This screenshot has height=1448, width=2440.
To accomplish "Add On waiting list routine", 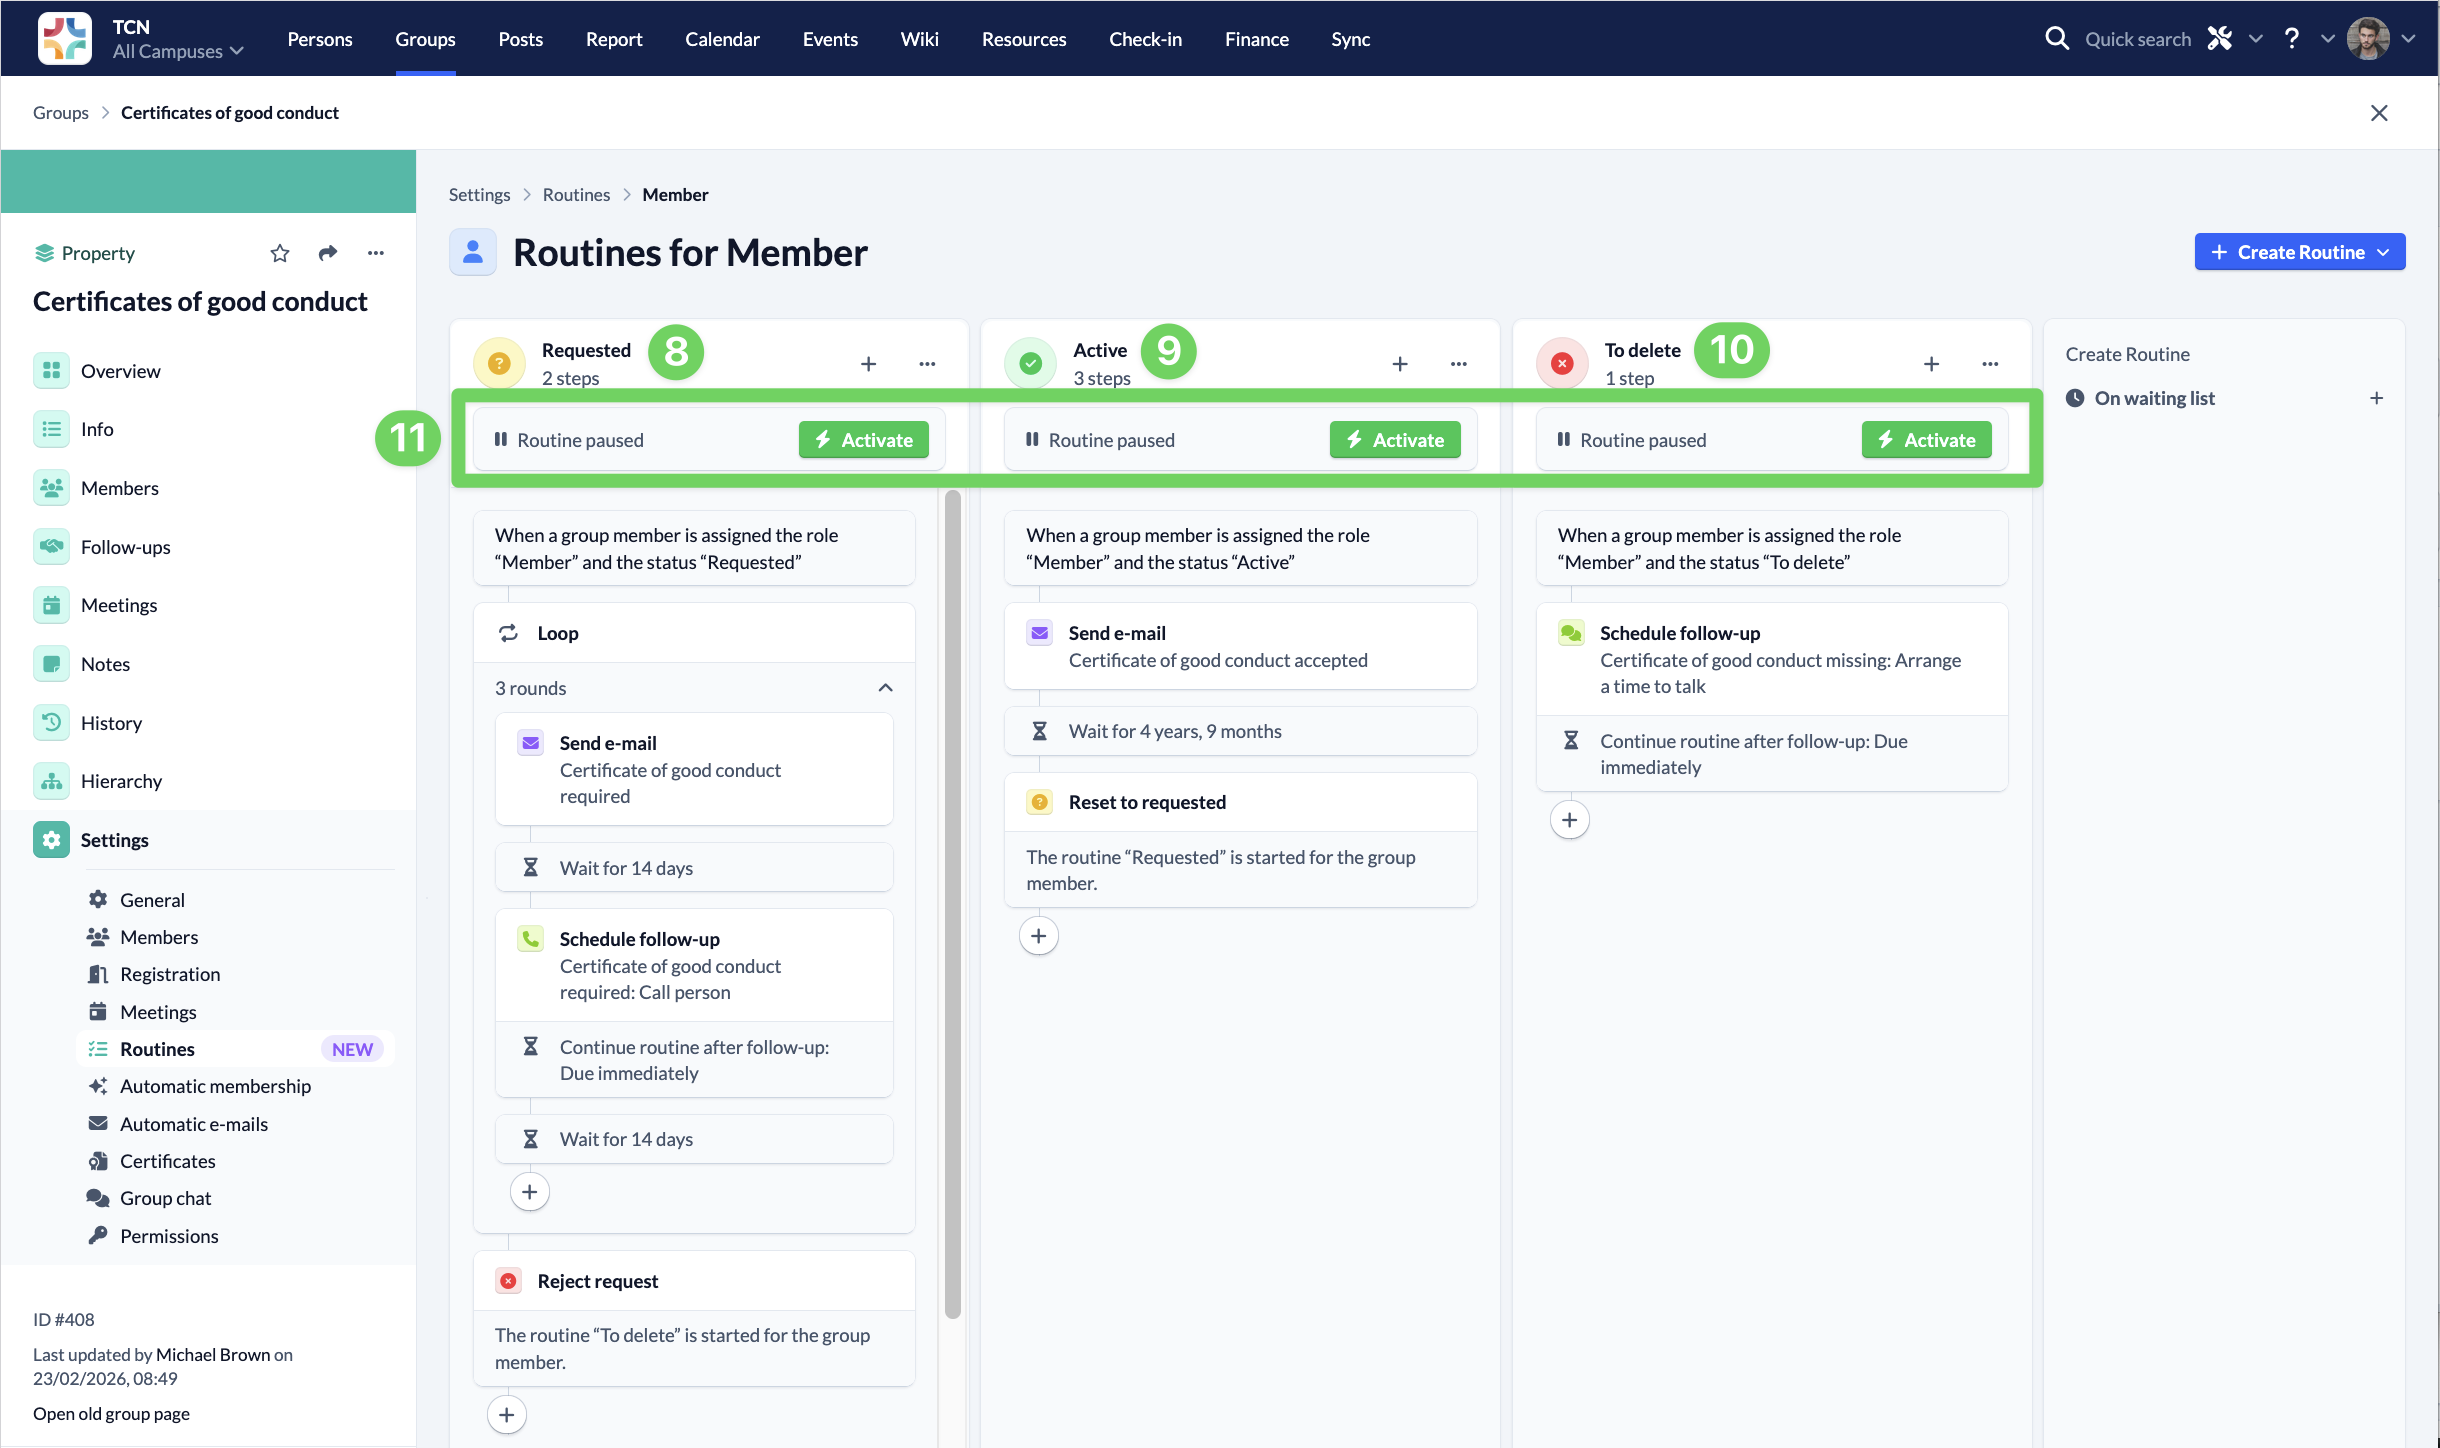I will 2376,398.
